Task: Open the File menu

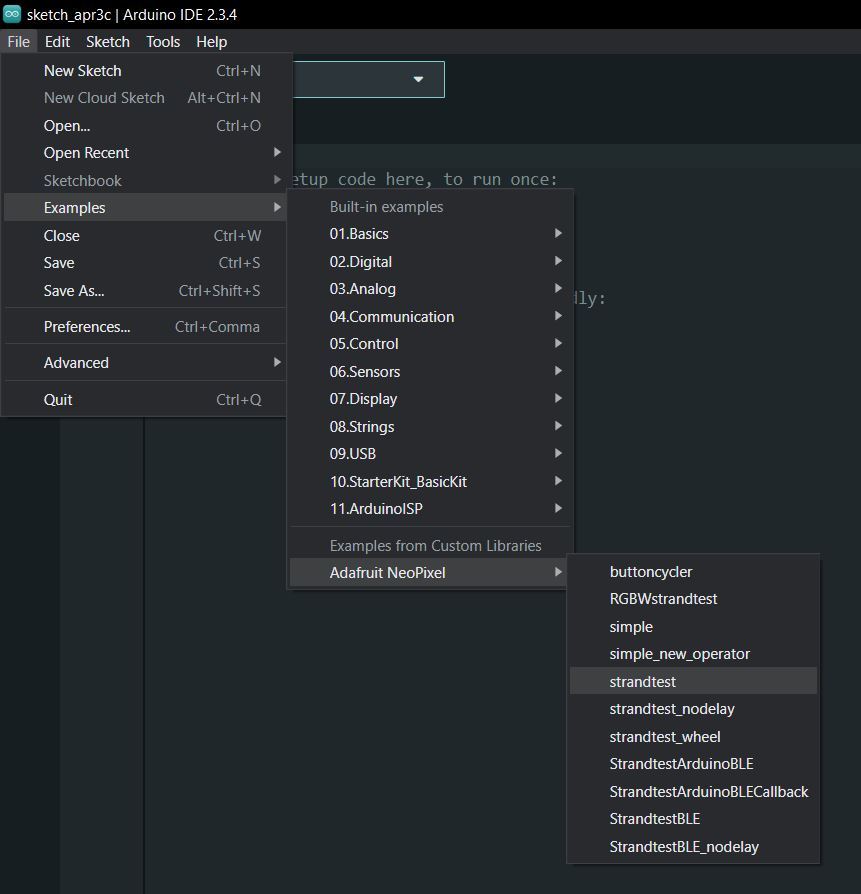Action: 18,42
